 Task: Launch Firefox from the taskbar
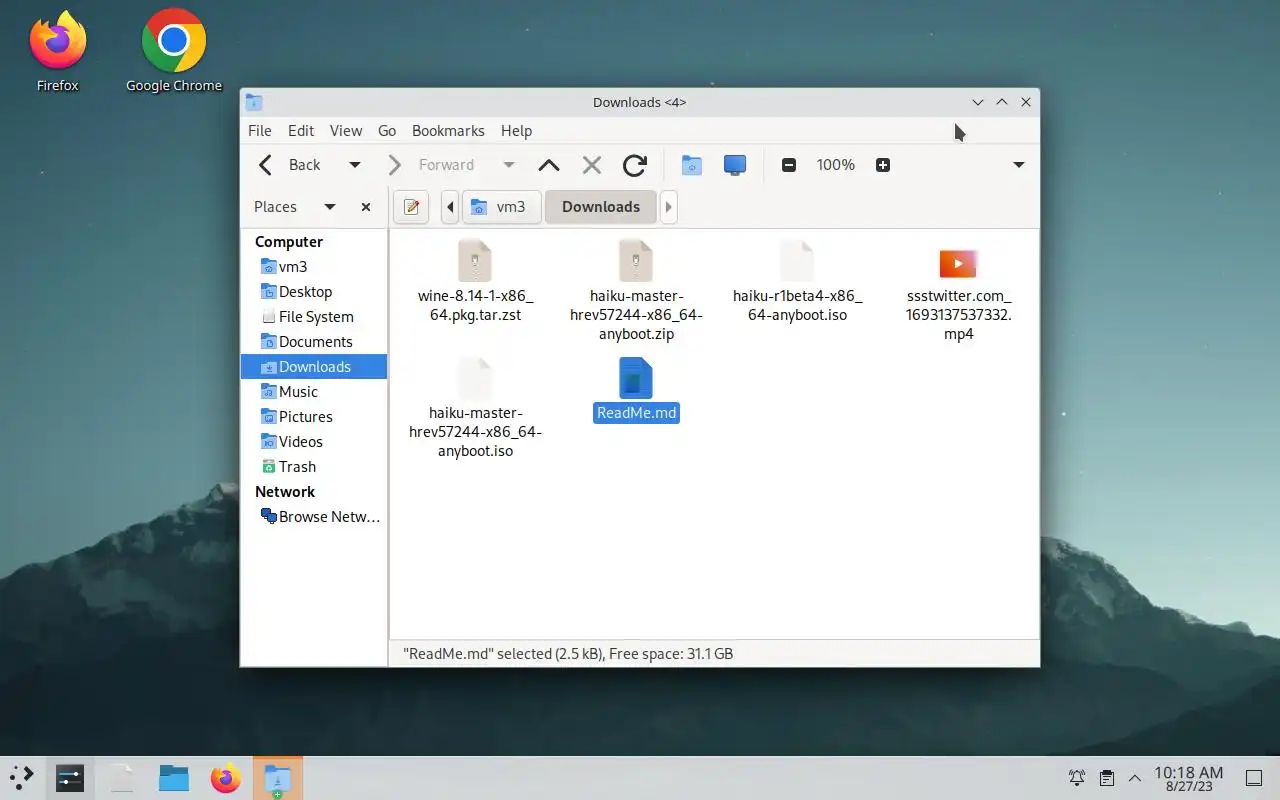point(226,777)
